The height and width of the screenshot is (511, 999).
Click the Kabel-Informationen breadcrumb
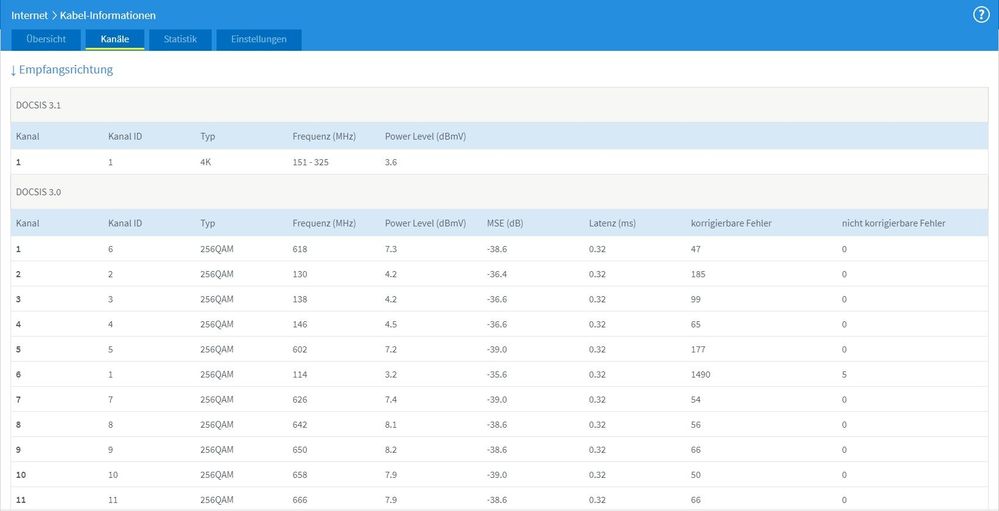coord(108,15)
